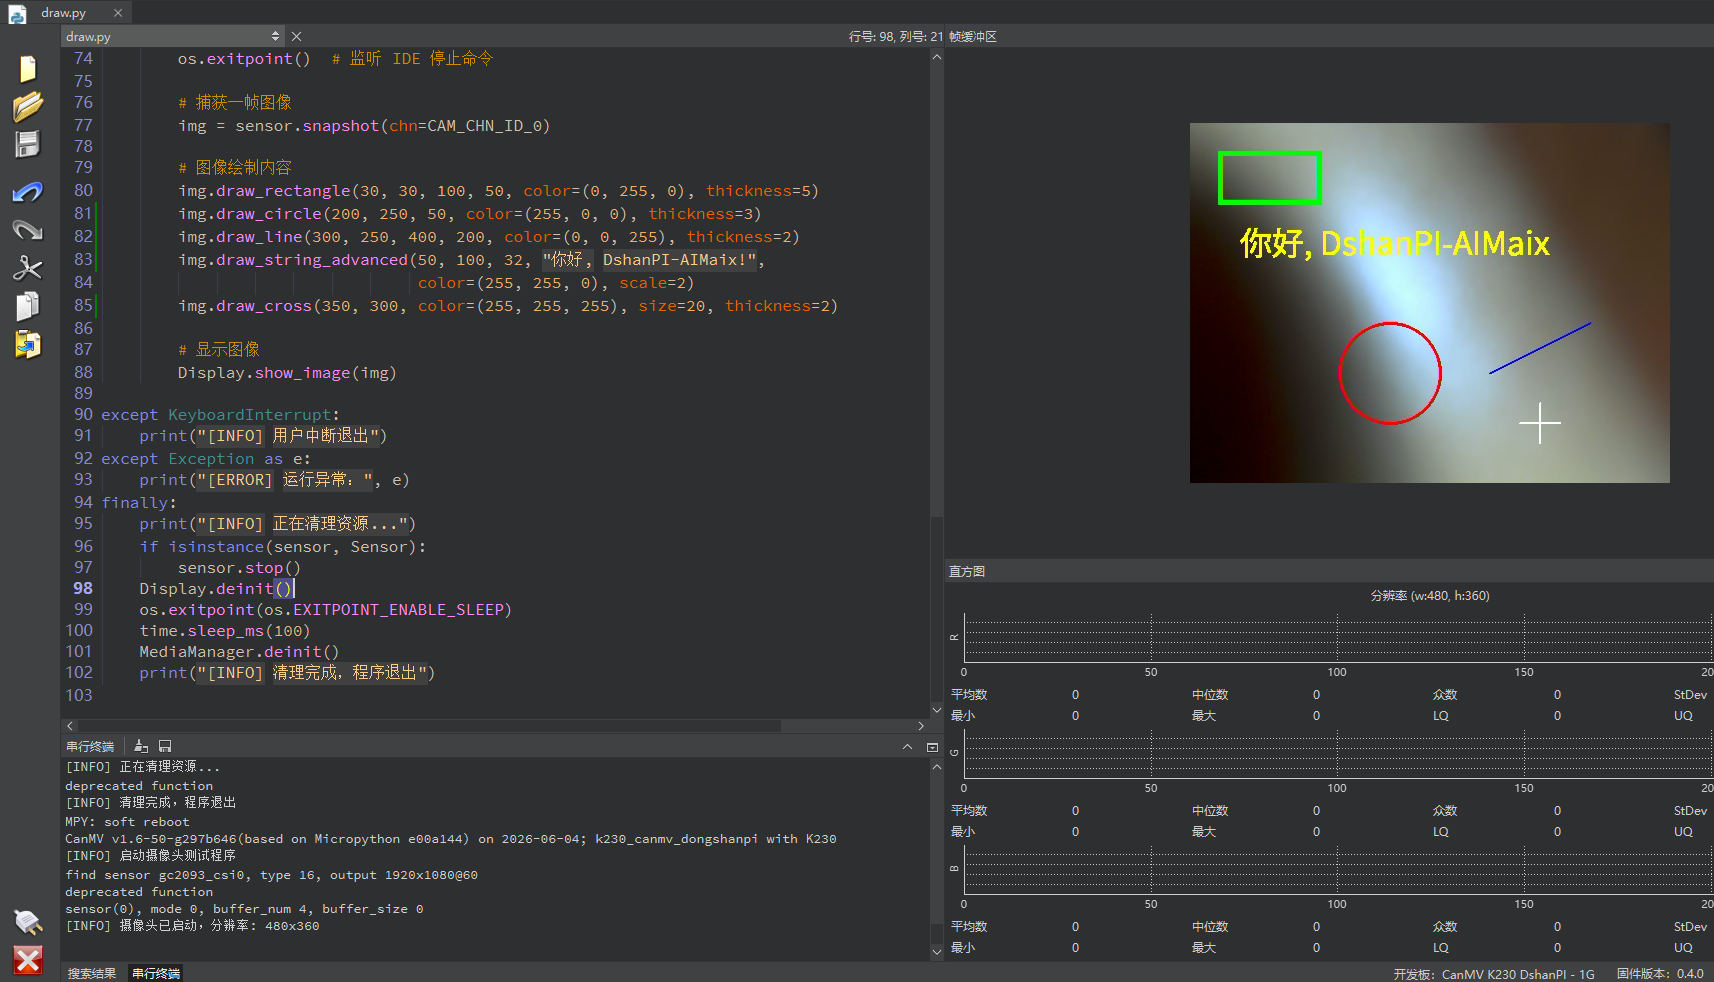Close the draw.py tab

pos(118,13)
